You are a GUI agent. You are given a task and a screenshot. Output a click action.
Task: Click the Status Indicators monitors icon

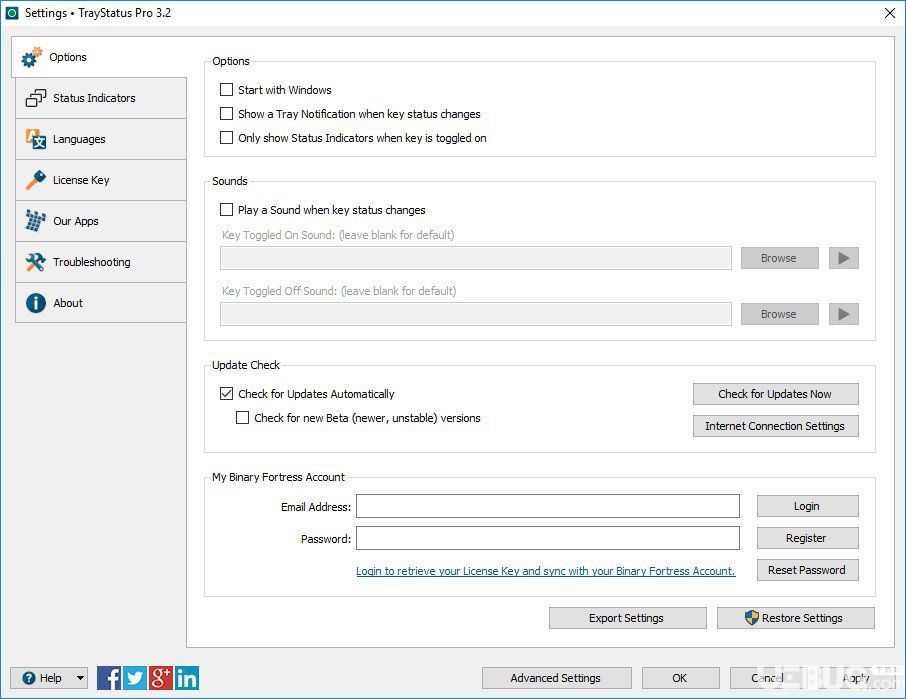(x=36, y=98)
